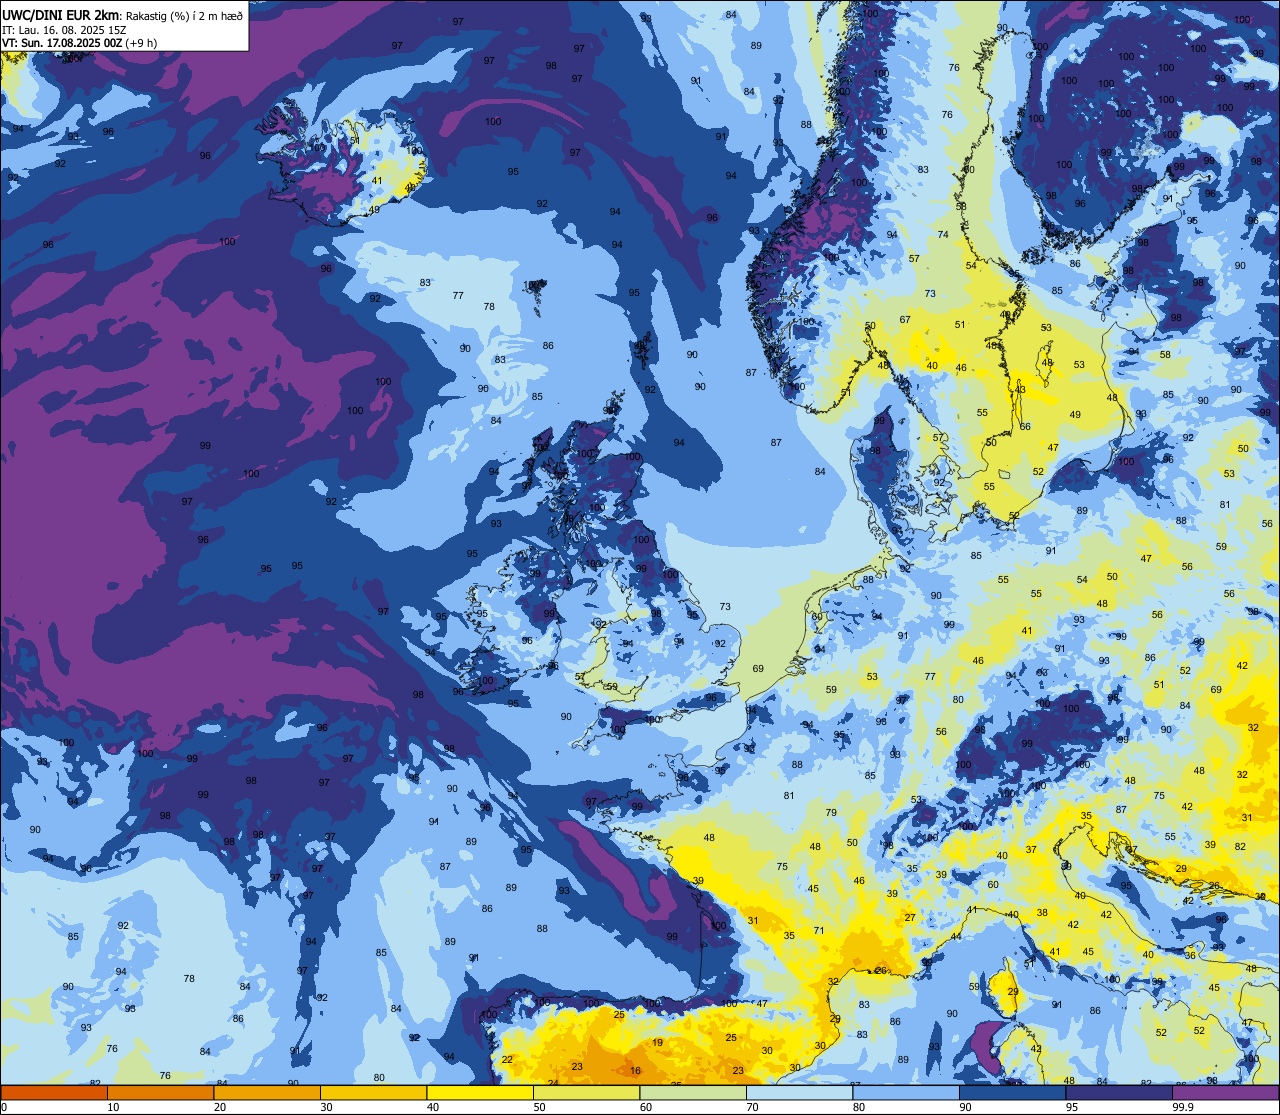Click the '(+9 h)' forecast offset text
1280x1115 pixels.
[141, 43]
